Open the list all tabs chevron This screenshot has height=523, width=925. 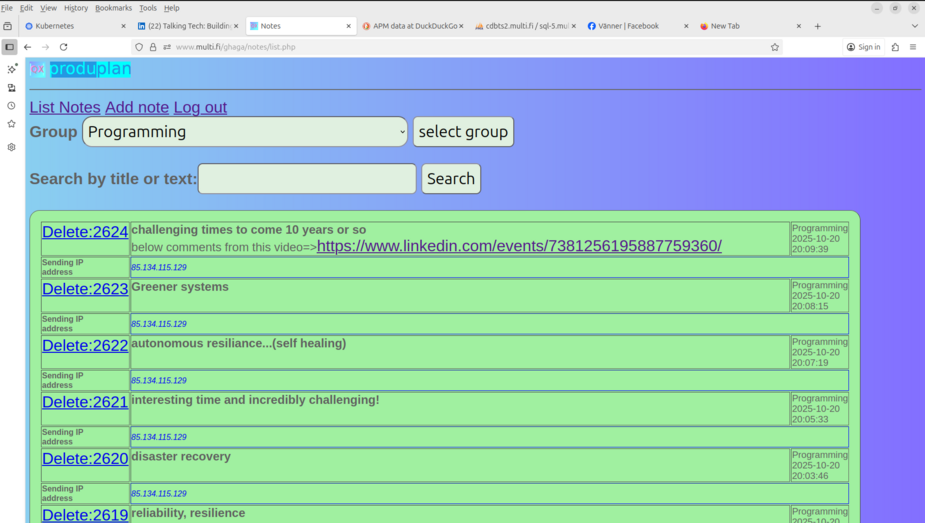pyautogui.click(x=914, y=26)
